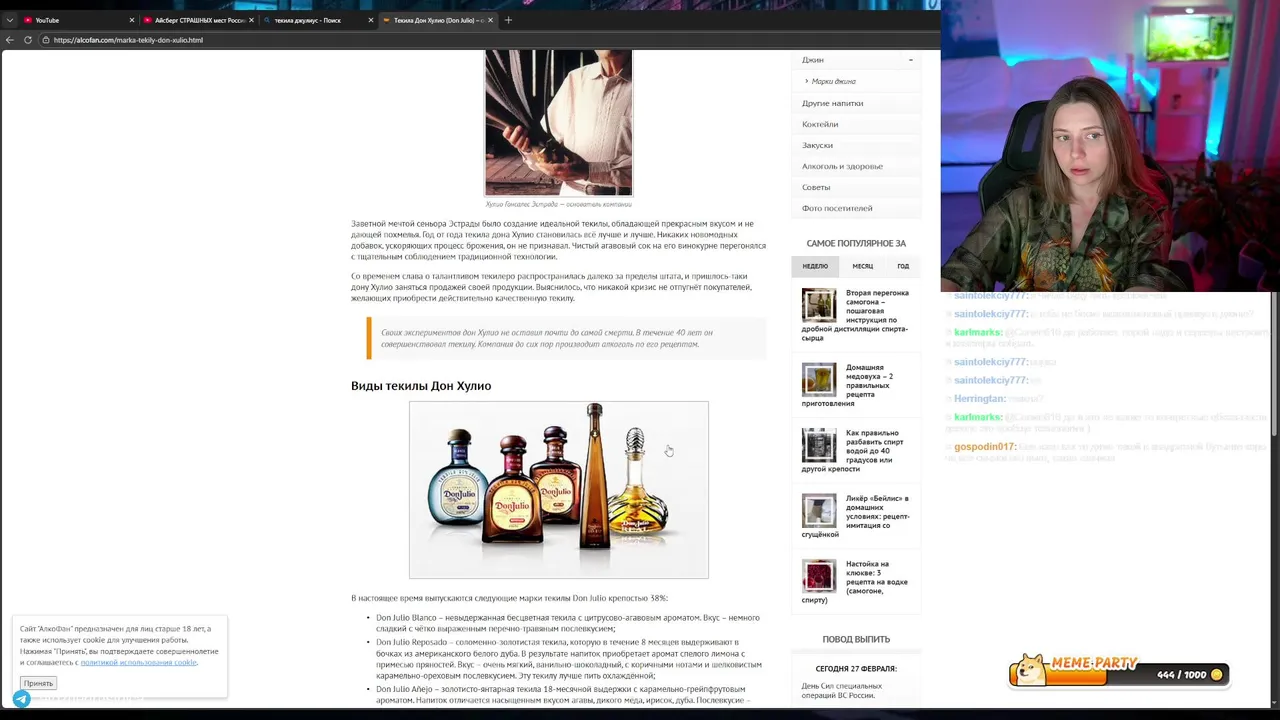Open Ликёр «Бейлис» recipe link
The height and width of the screenshot is (720, 1280).
856,516
